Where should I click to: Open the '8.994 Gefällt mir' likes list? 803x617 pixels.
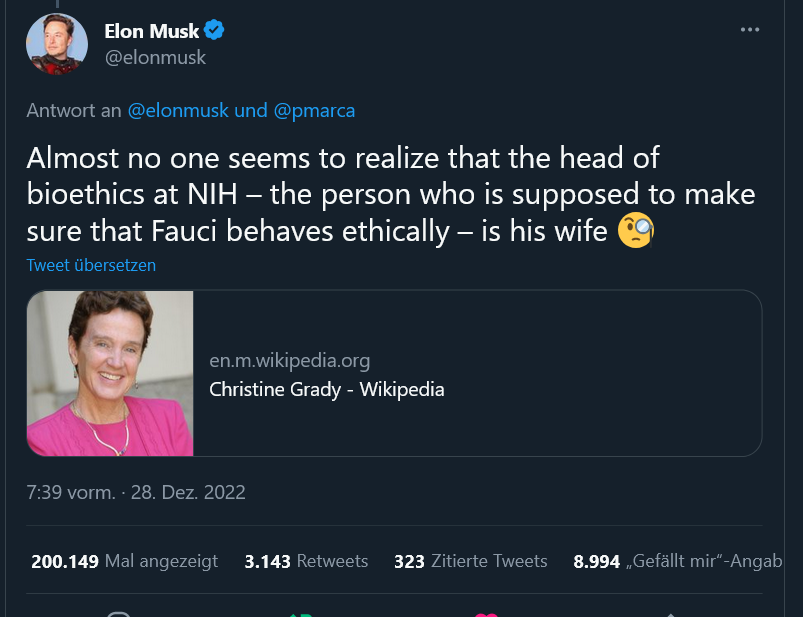(x=677, y=561)
